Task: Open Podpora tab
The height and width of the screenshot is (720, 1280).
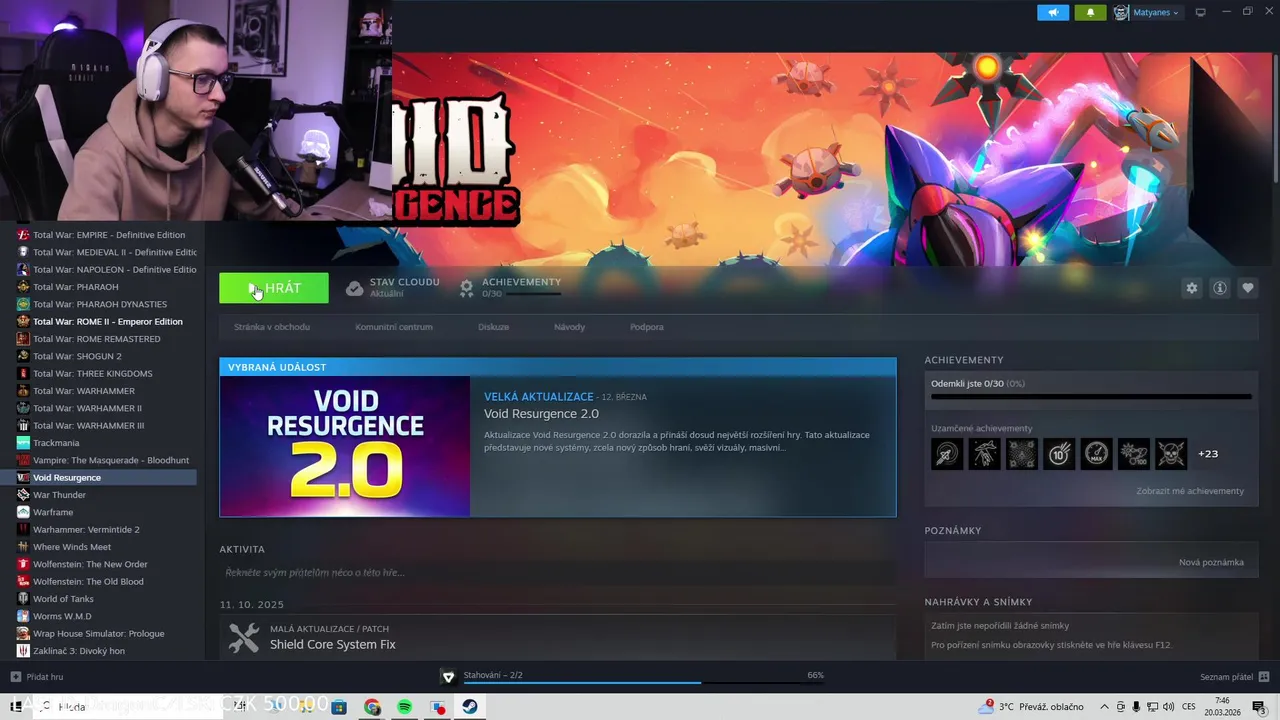Action: pyautogui.click(x=647, y=327)
